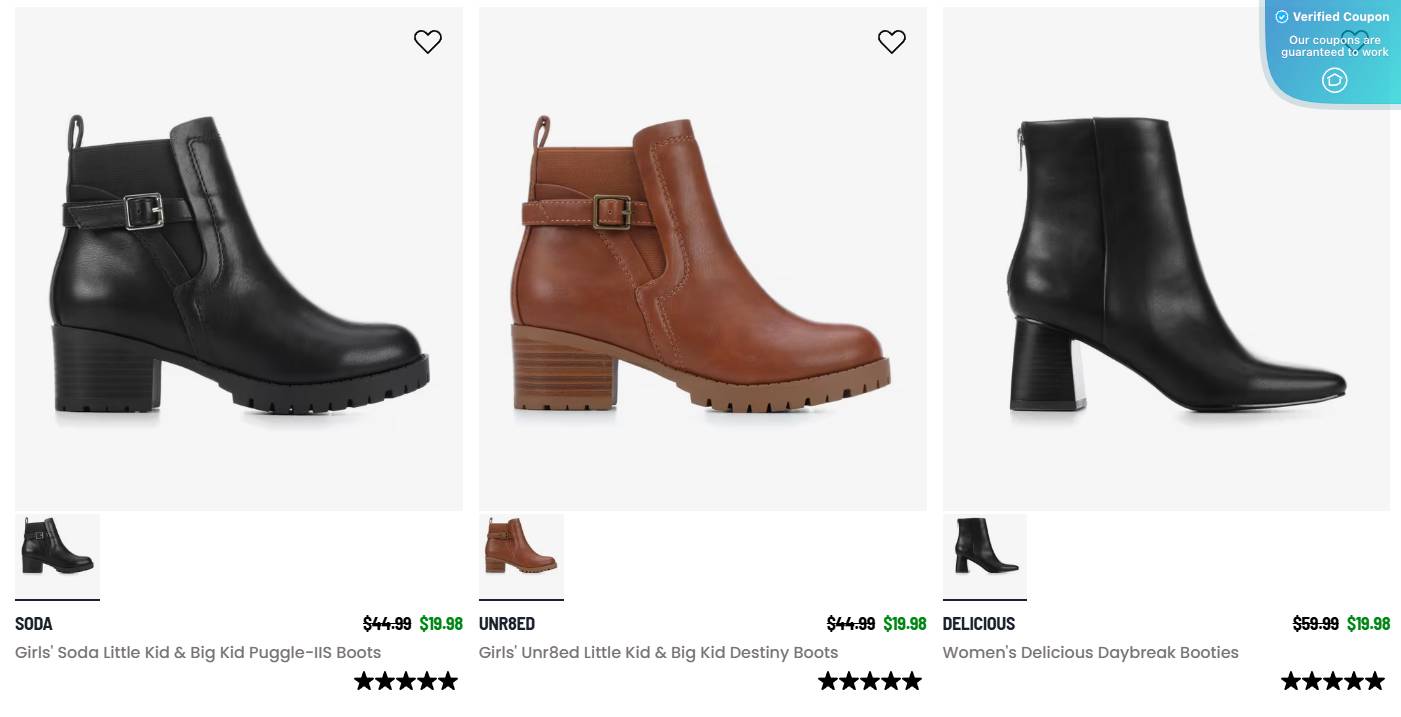1401x717 pixels.
Task: Click the $59.99 original price on Daybreak Booties
Action: (1315, 624)
